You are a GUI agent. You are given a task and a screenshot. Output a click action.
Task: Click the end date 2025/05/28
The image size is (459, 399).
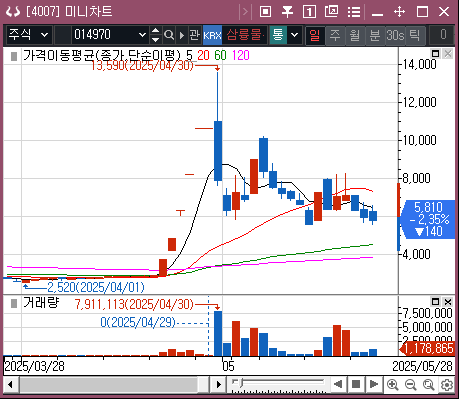pos(422,366)
